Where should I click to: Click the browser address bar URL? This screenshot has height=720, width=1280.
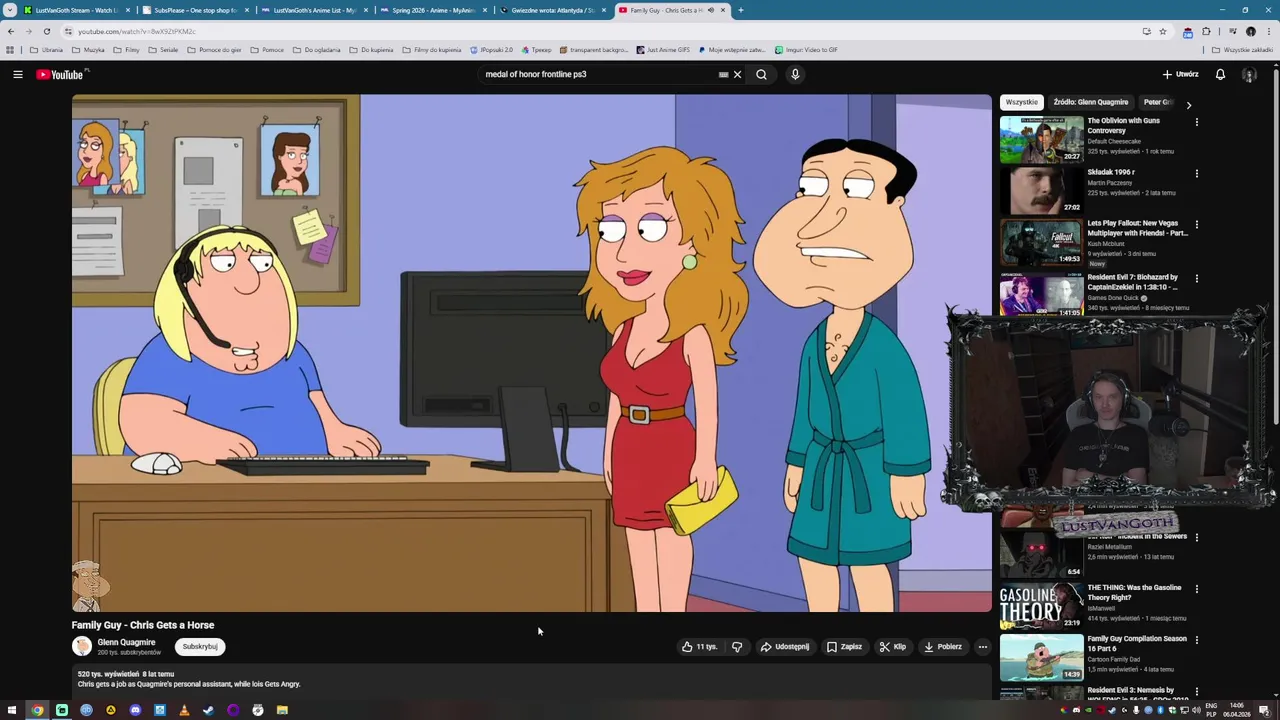(137, 31)
